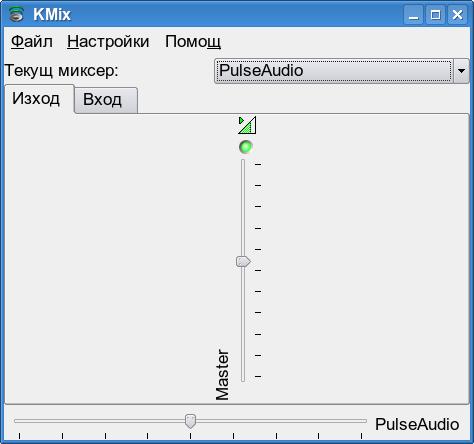This screenshot has width=474, height=444.
Task: Close the KMix window
Action: click(x=457, y=15)
